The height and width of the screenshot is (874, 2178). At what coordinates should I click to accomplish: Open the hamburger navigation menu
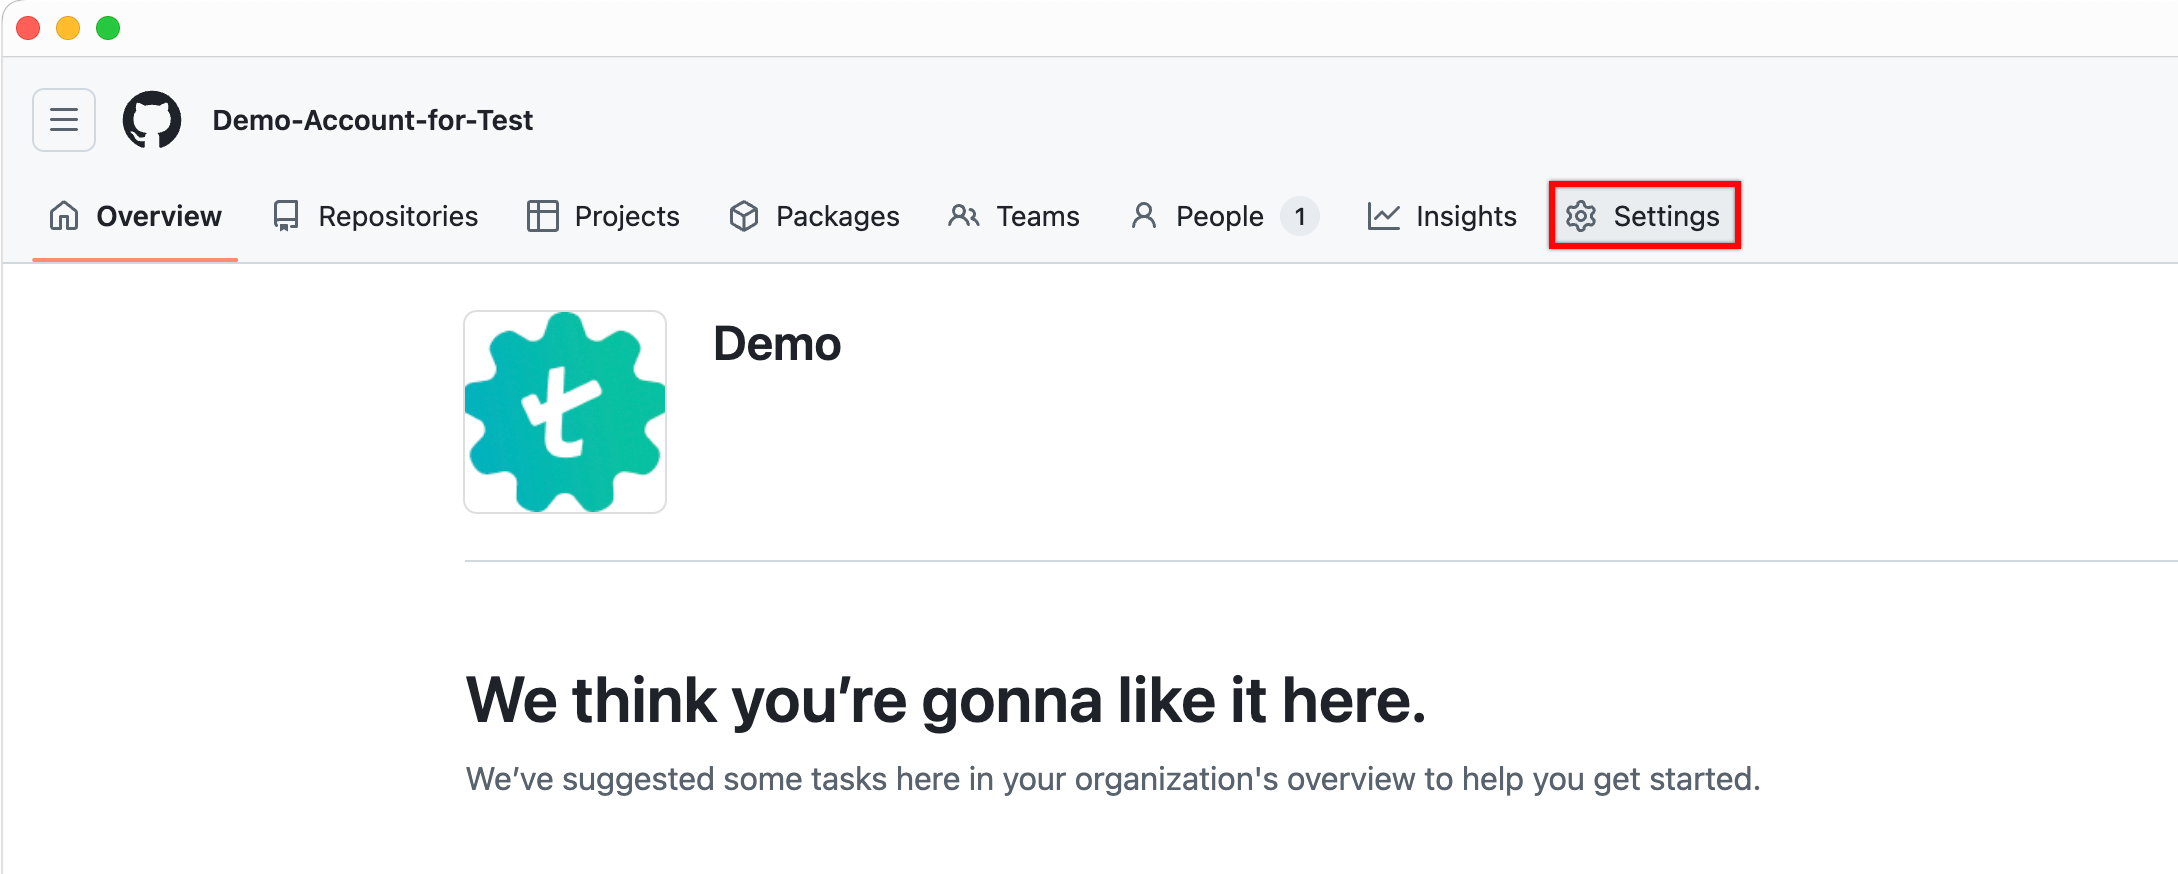(x=64, y=120)
